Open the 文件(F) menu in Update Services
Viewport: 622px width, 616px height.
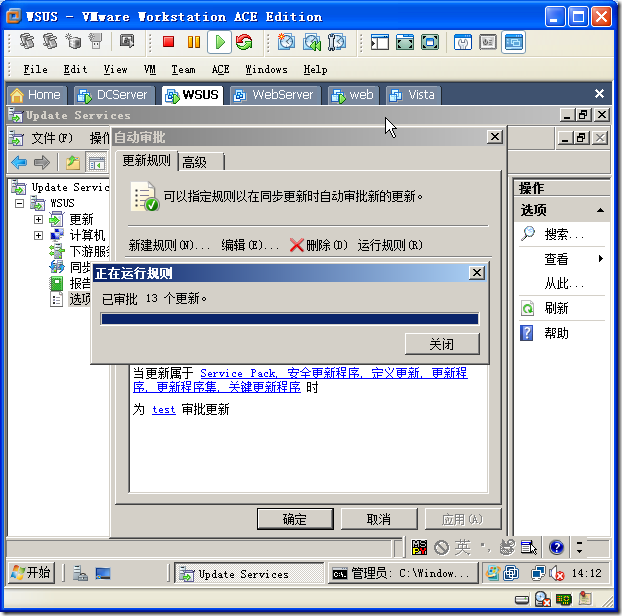52,138
